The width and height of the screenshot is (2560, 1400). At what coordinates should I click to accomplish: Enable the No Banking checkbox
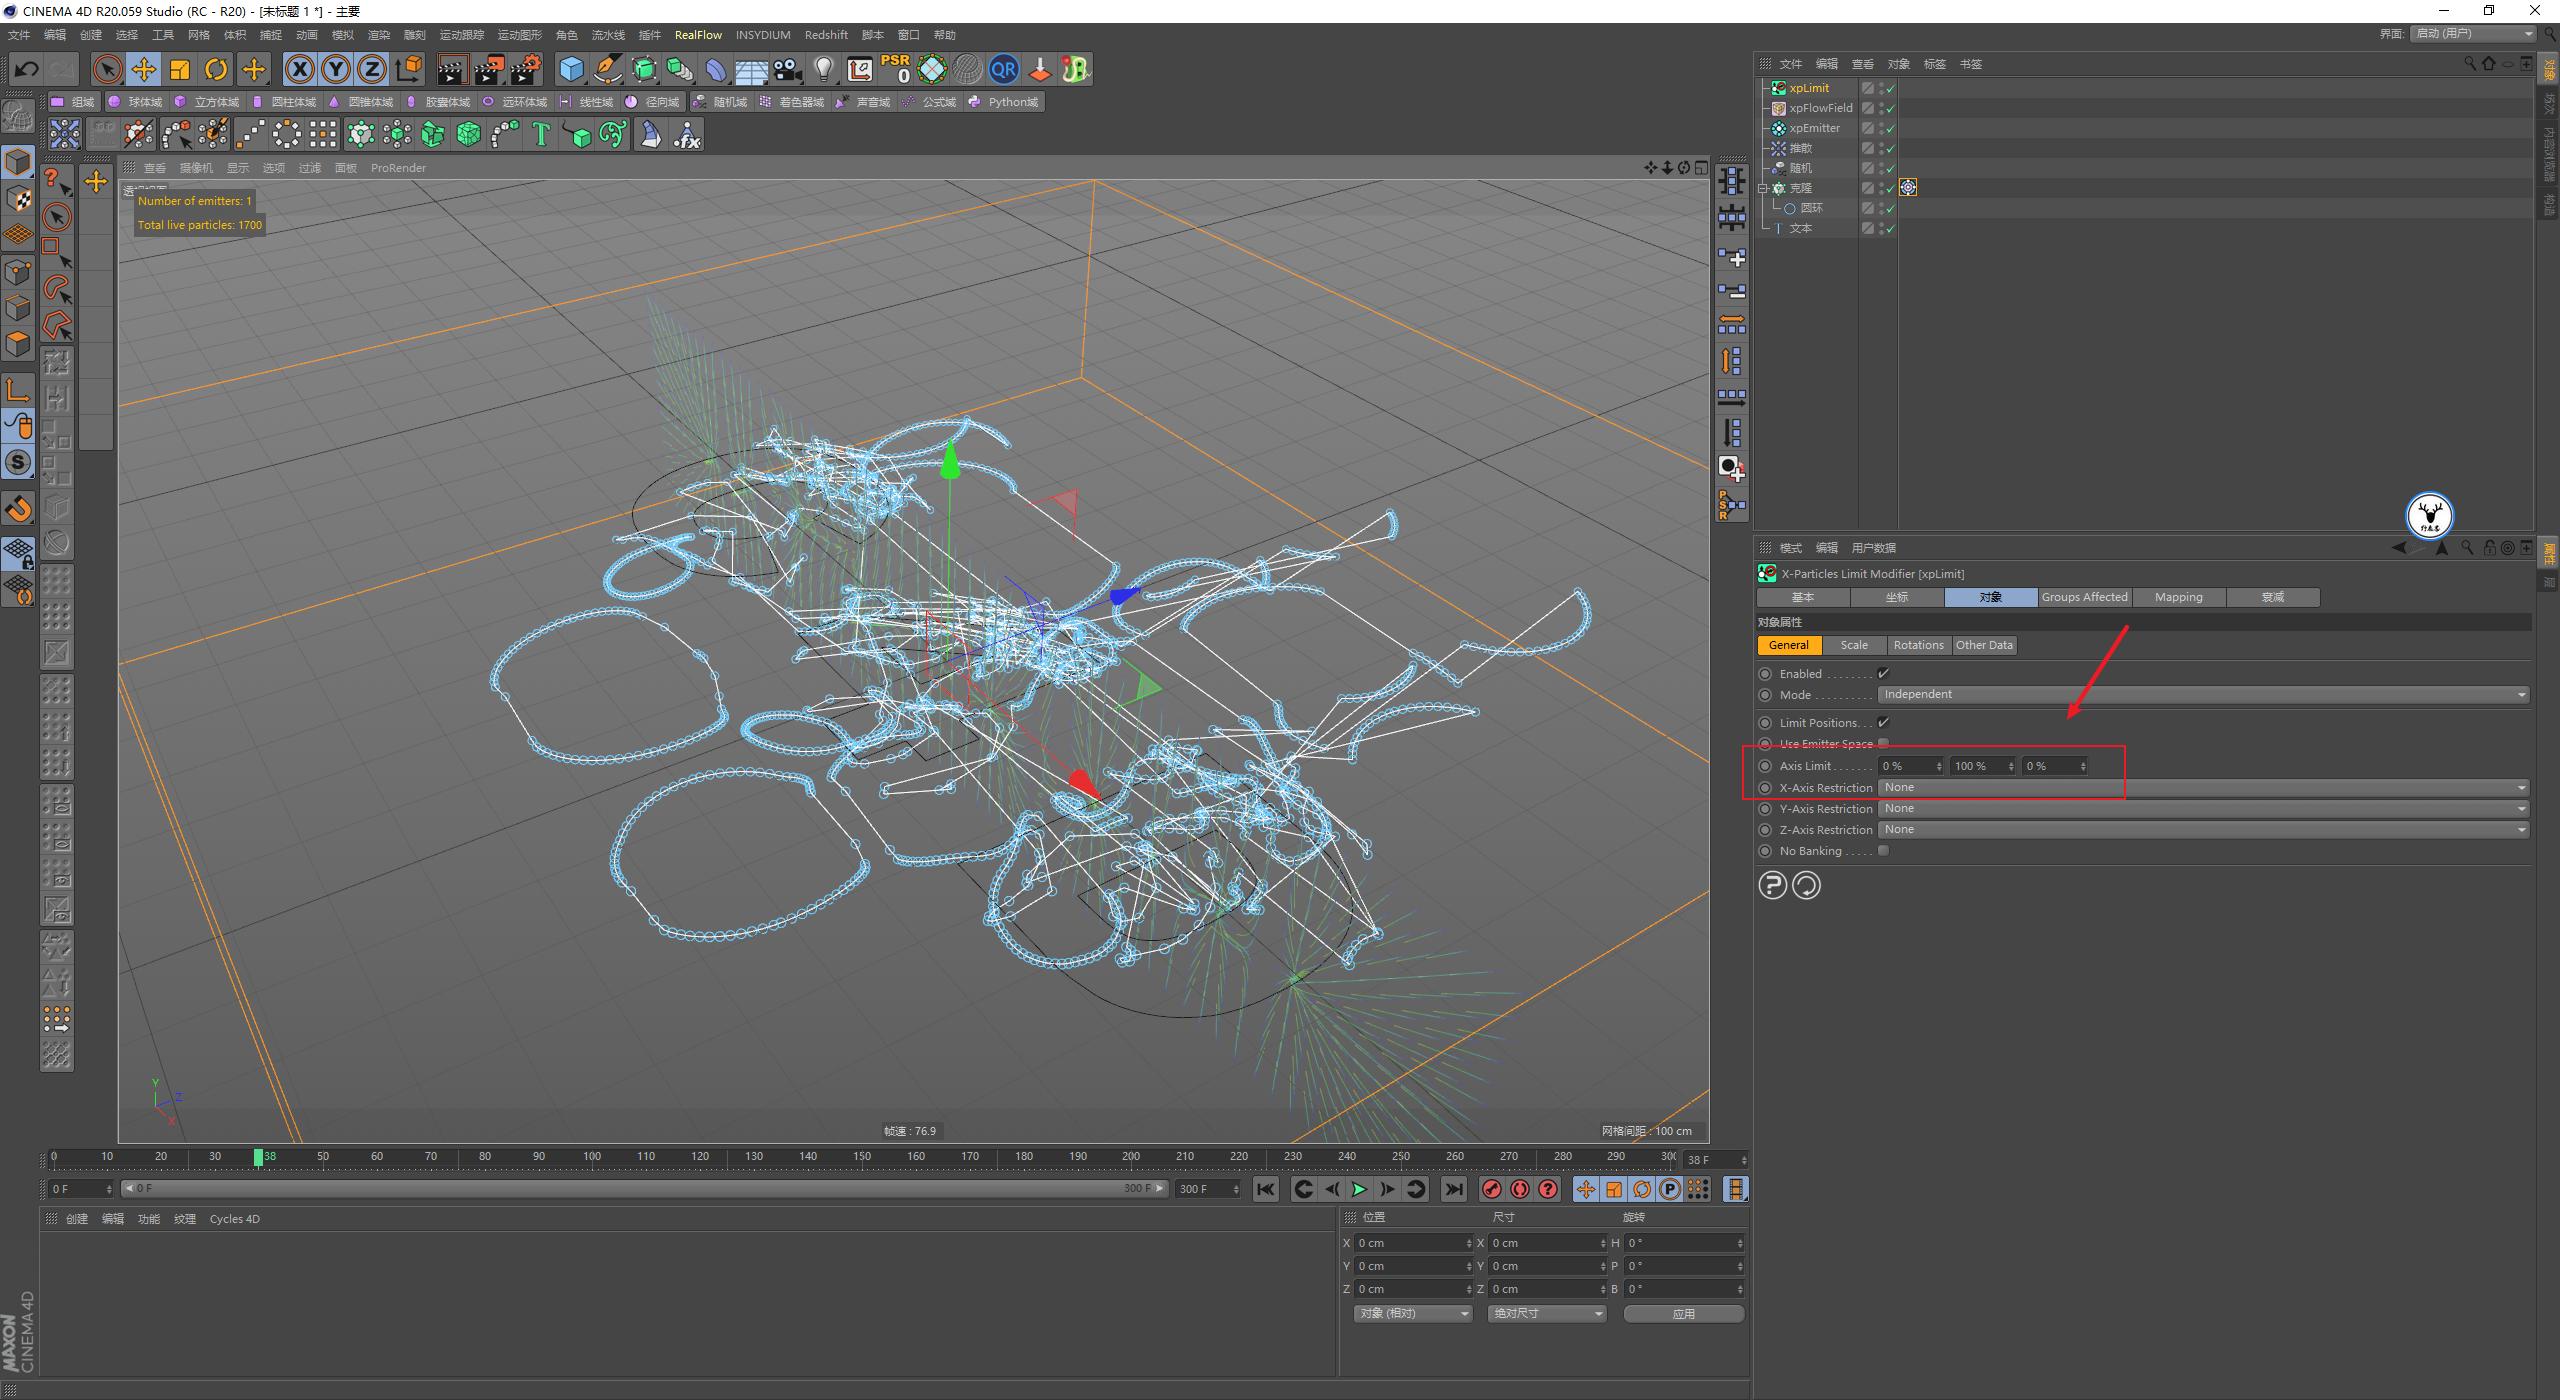coord(1884,850)
